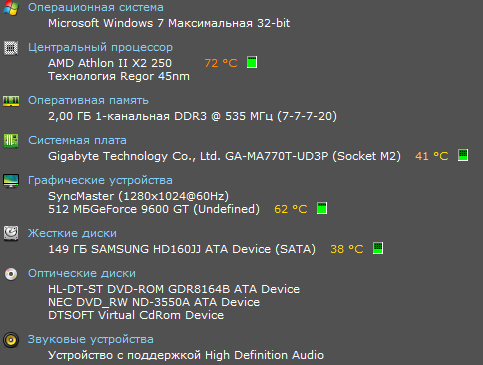Viewport: 483px width, 365px height.
Task: Open the Графические устройства section link
Action: pyautogui.click(x=100, y=180)
